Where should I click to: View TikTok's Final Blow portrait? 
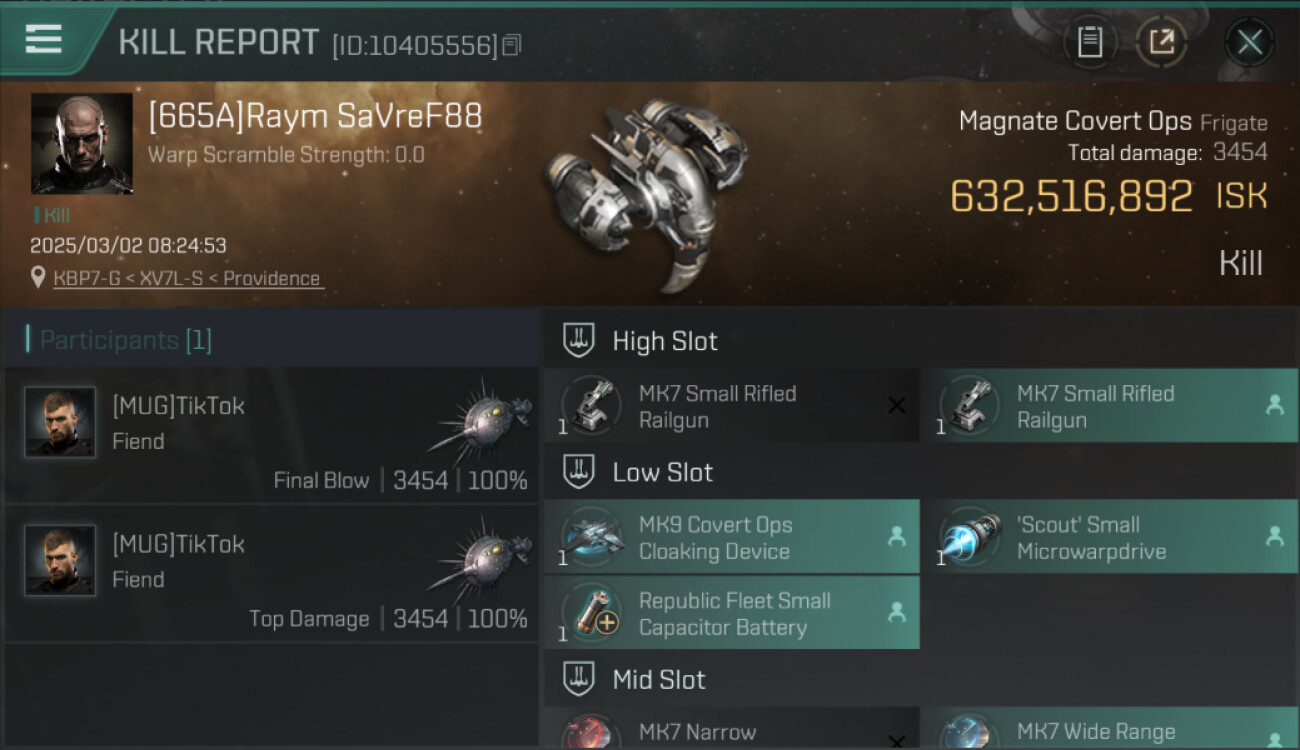click(x=60, y=422)
